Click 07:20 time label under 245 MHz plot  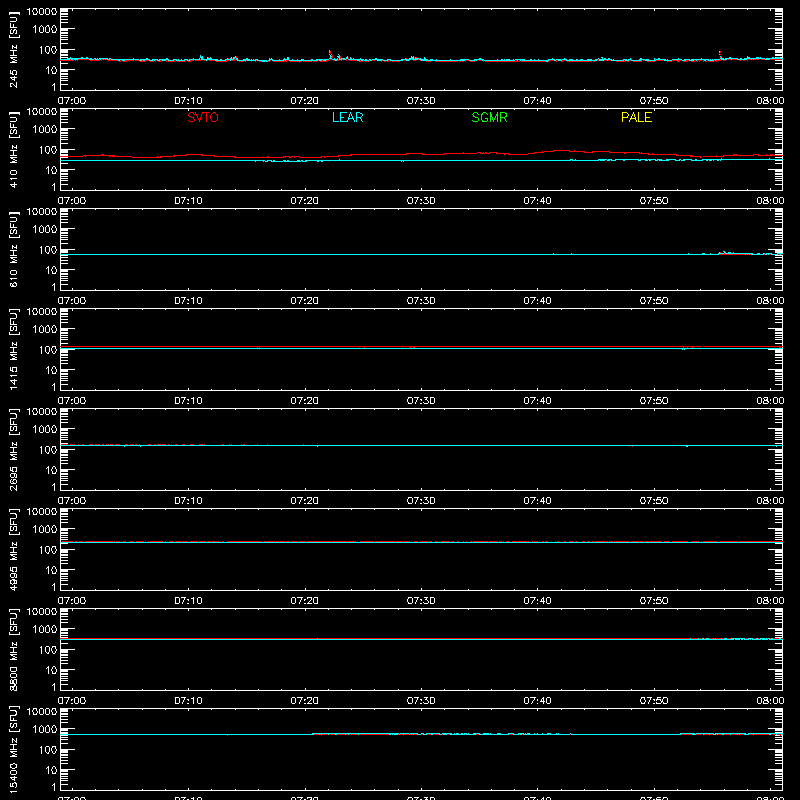[x=305, y=101]
